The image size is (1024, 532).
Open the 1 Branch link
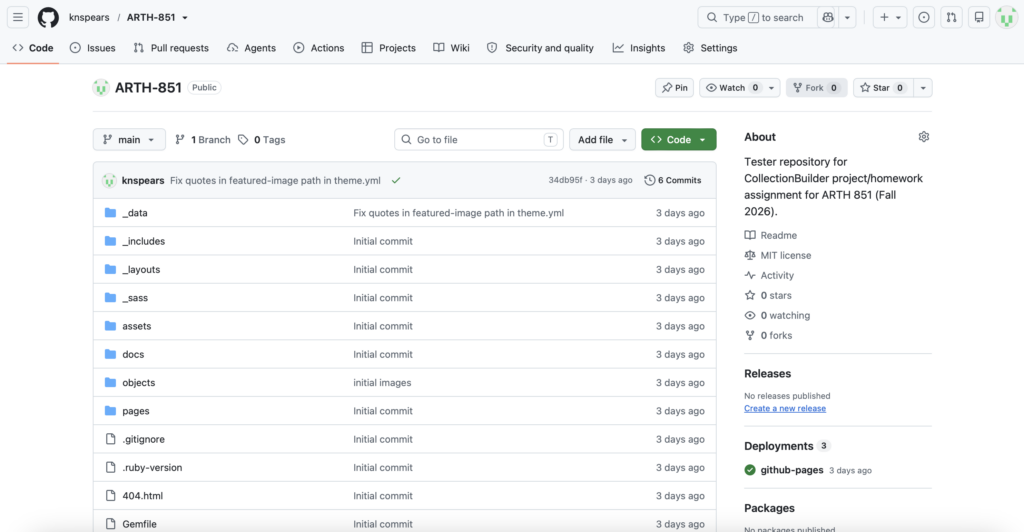(202, 140)
